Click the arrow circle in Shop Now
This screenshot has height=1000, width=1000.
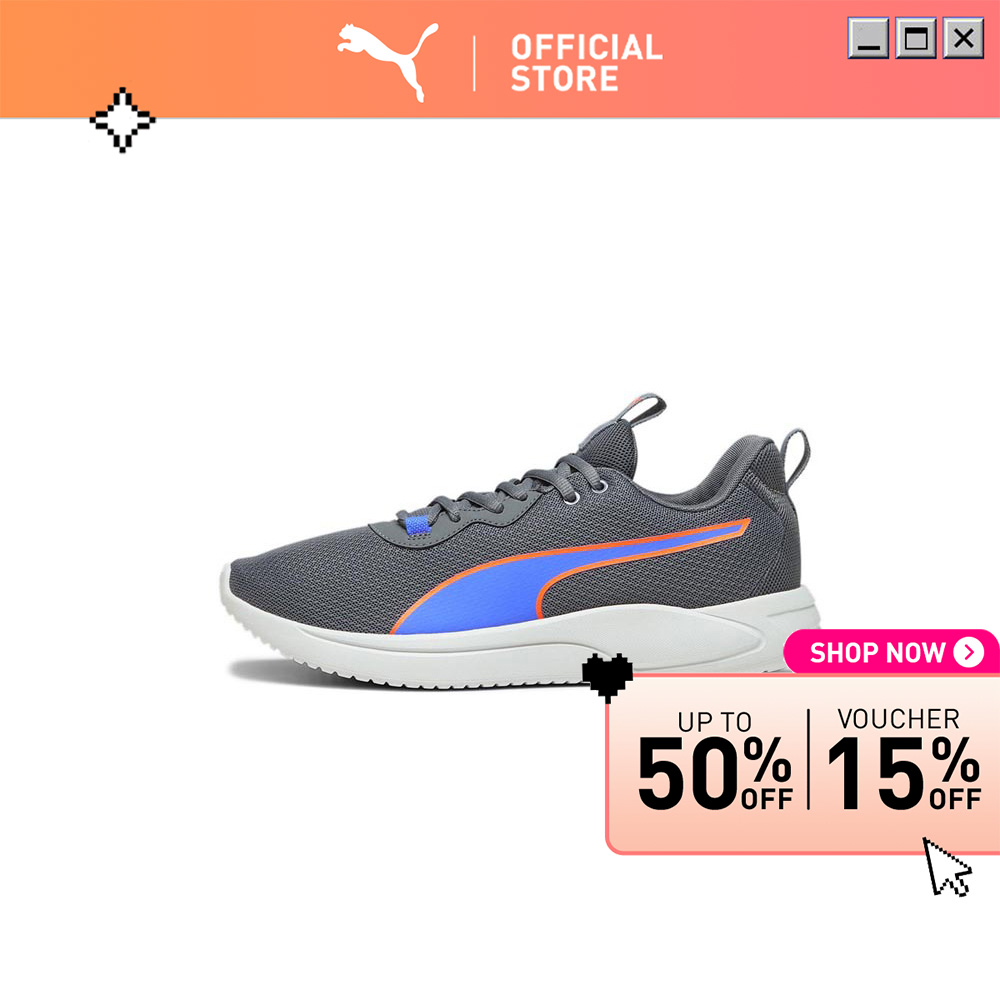pyautogui.click(x=968, y=652)
